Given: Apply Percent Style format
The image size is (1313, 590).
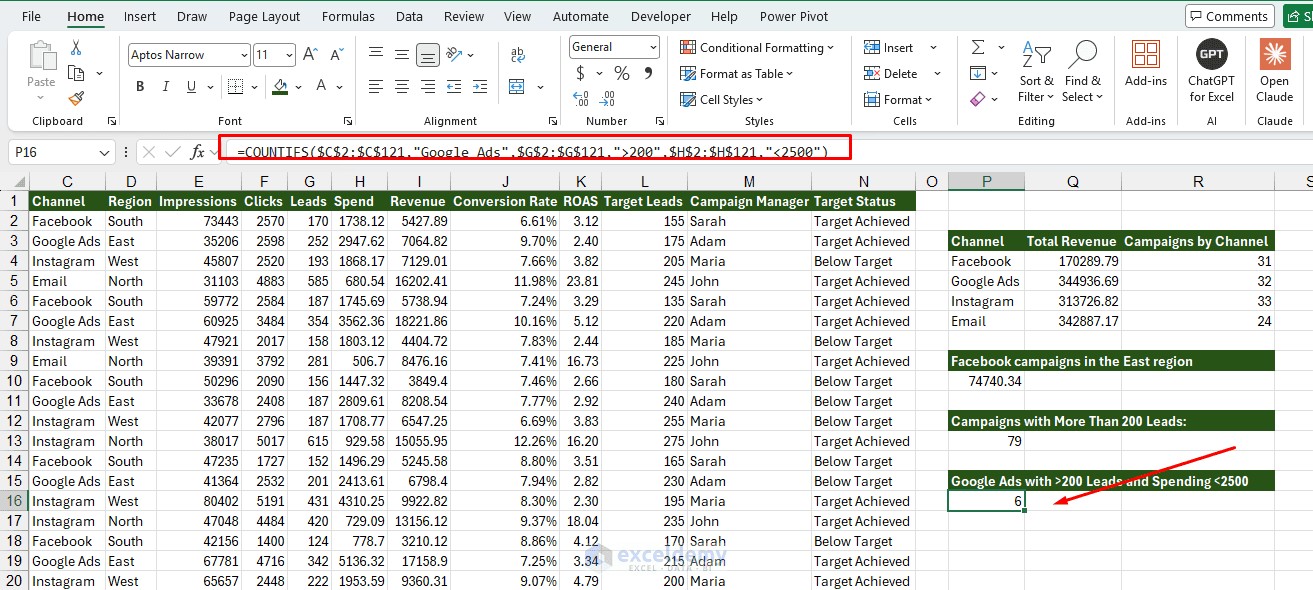Looking at the screenshot, I should [x=622, y=73].
